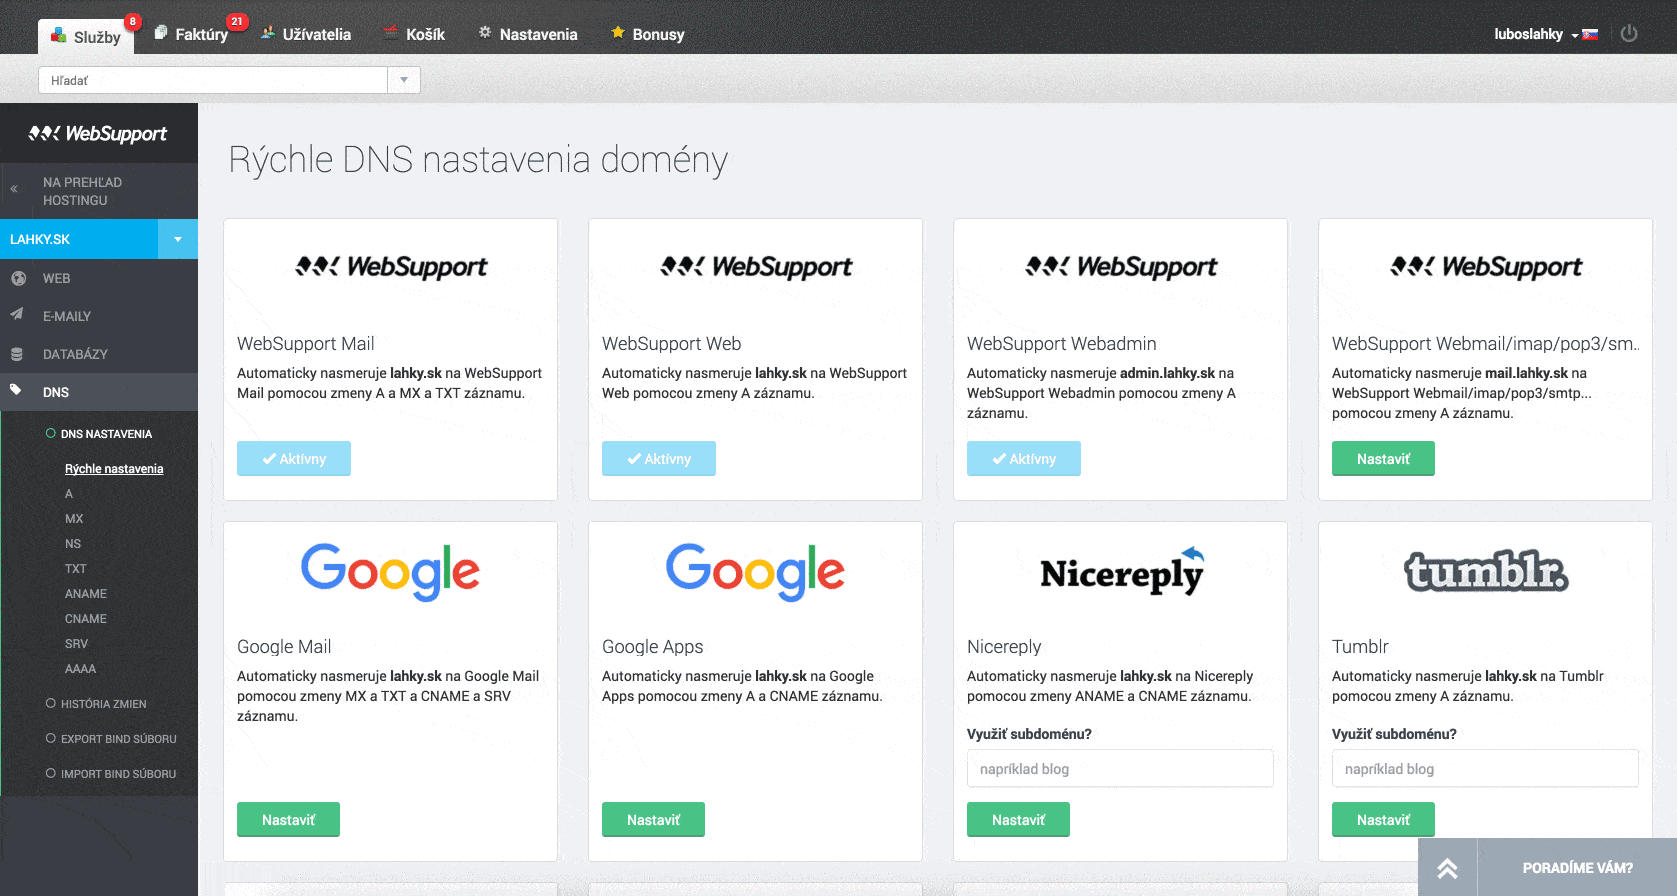Open the SRV record list
Viewport: 1677px width, 896px height.
[x=76, y=644]
